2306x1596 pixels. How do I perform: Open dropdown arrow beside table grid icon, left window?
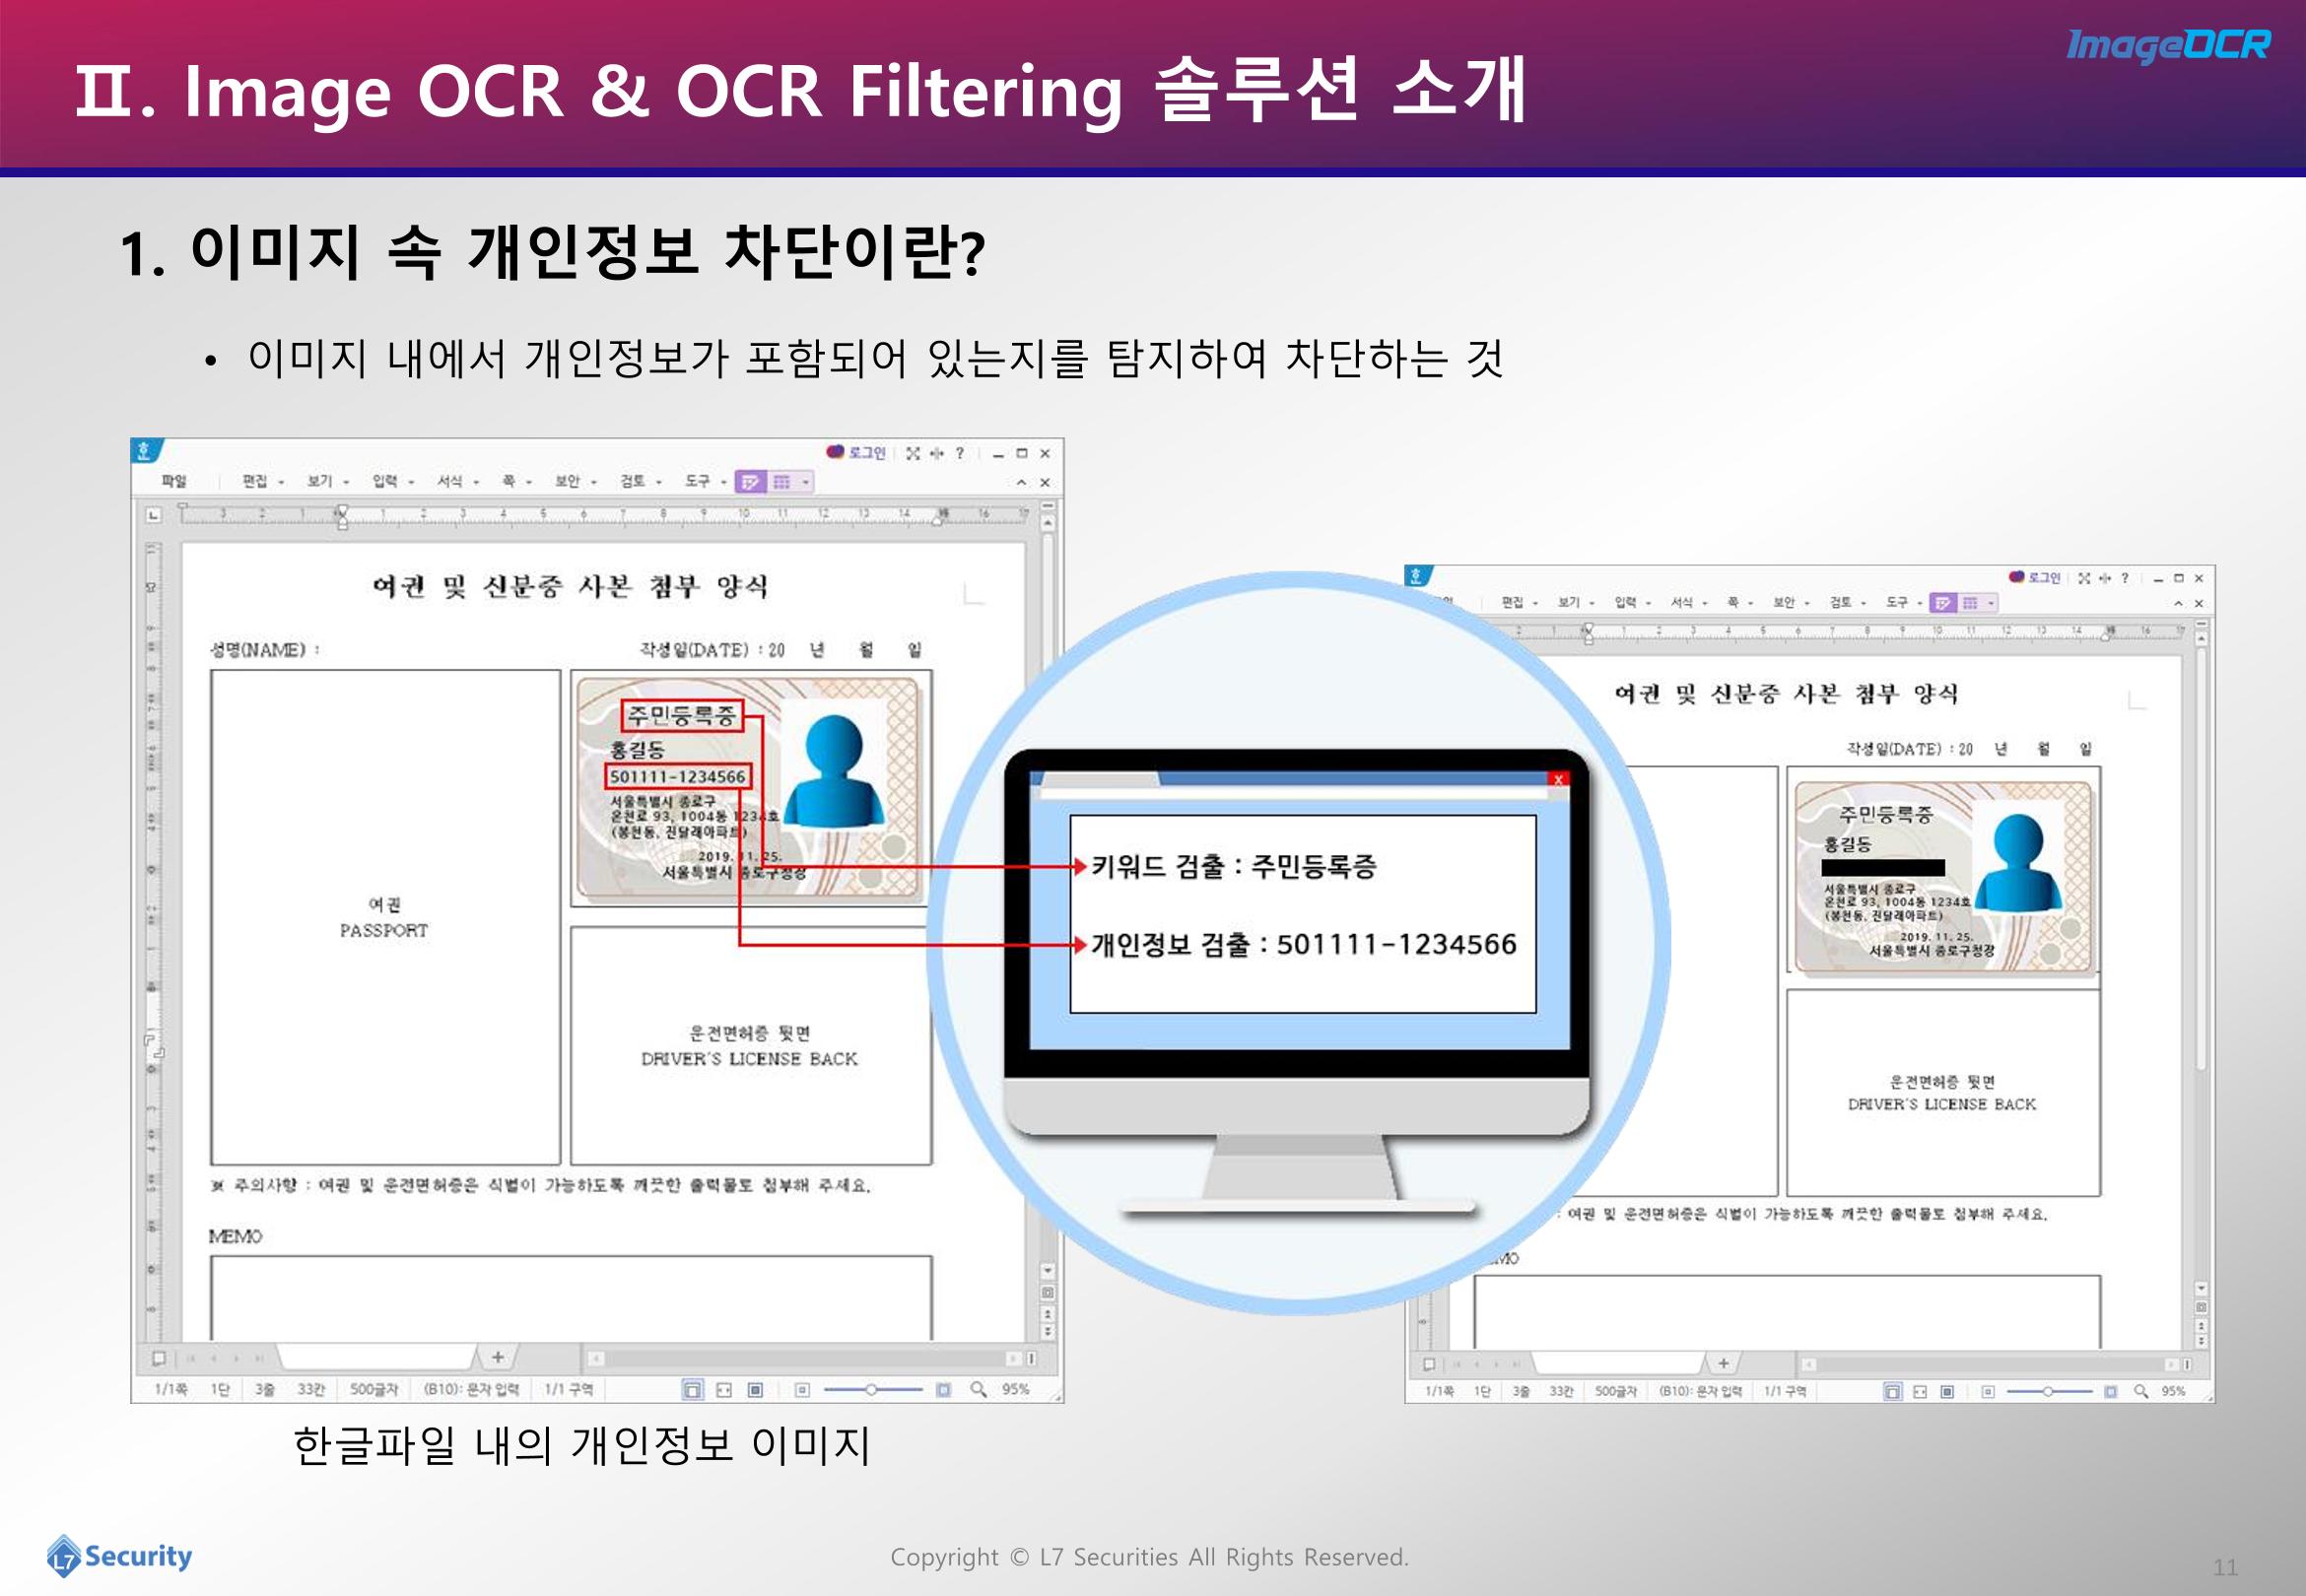click(806, 482)
